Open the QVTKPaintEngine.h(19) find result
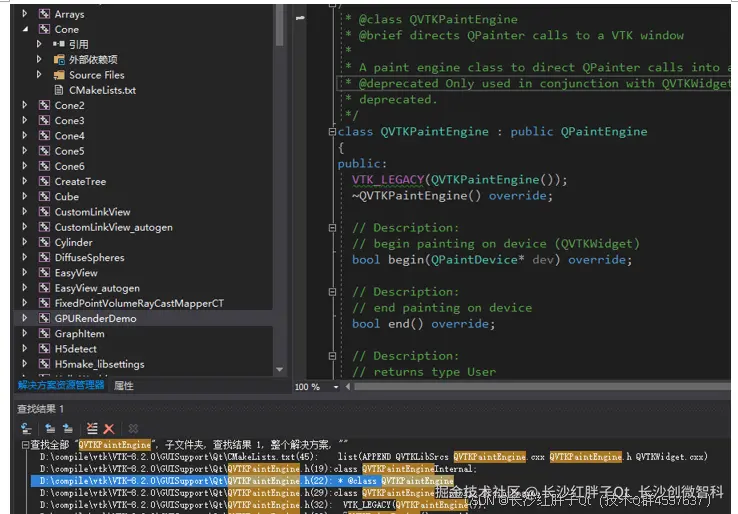 coord(257,469)
